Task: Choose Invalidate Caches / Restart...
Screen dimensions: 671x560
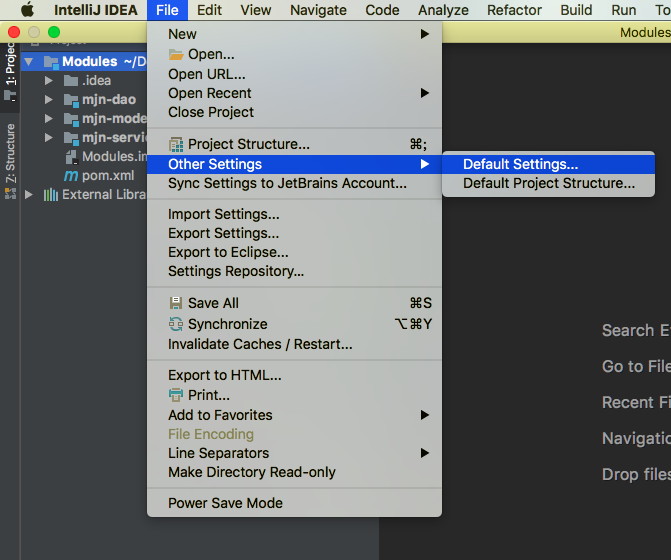Action: [294, 344]
